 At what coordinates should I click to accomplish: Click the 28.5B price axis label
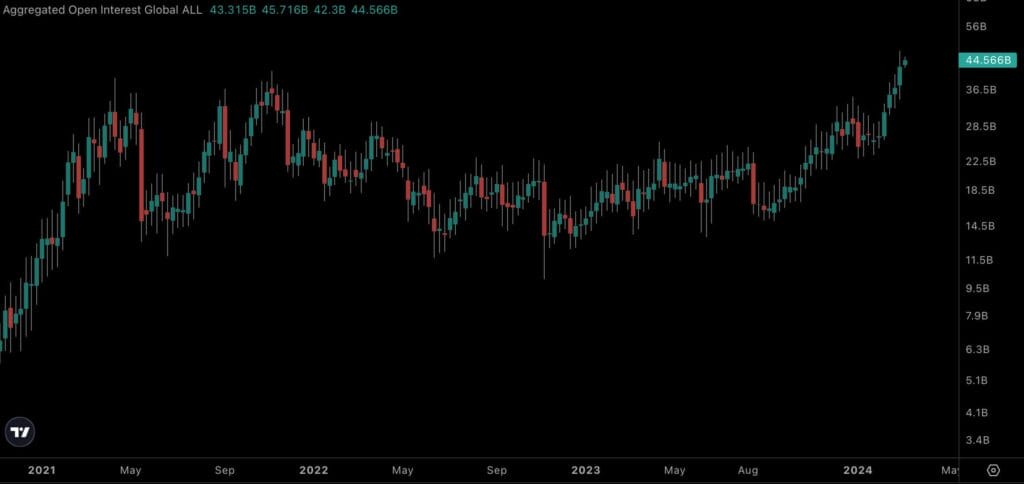[980, 126]
